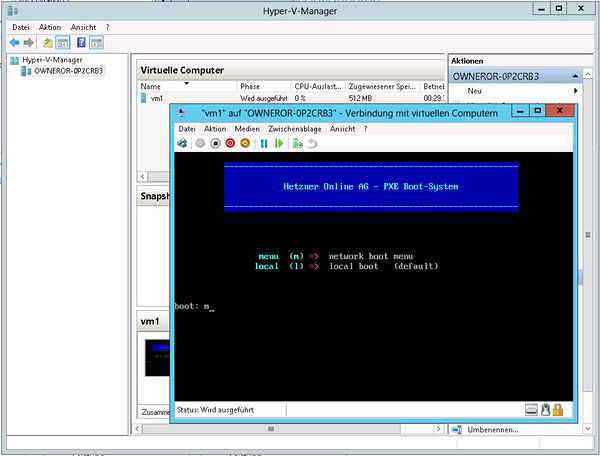This screenshot has height=456, width=600.
Task: Click the green Reset icon in vm1 toolbar
Action: pyautogui.click(x=279, y=143)
